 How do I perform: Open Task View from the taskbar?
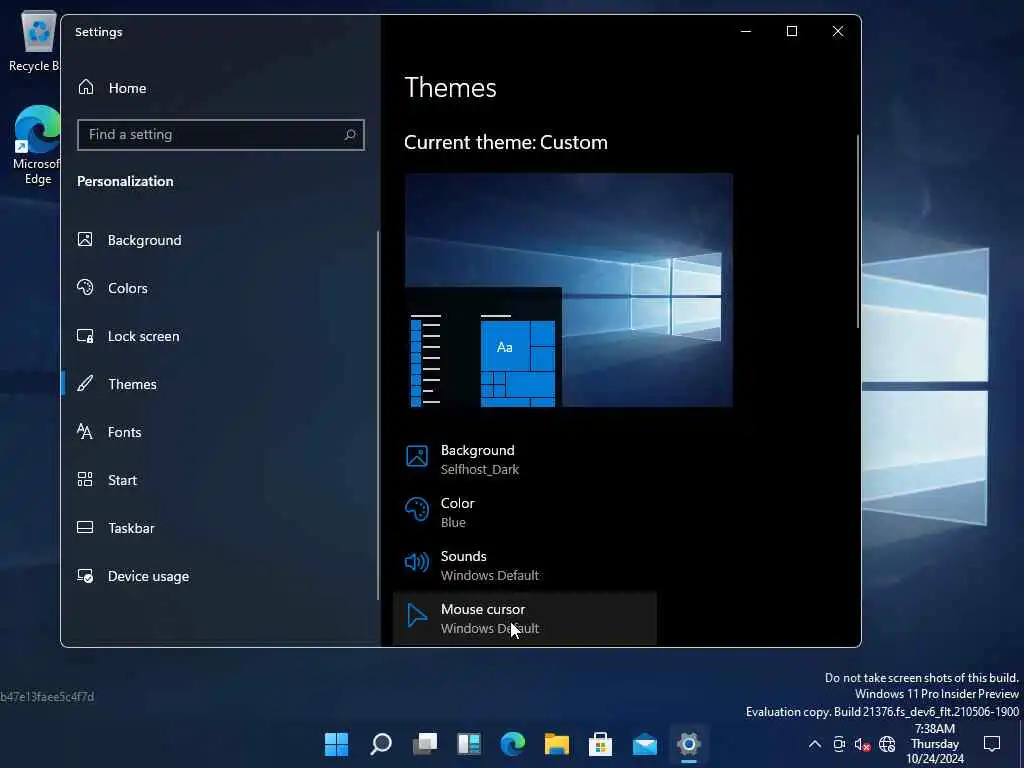[x=424, y=744]
